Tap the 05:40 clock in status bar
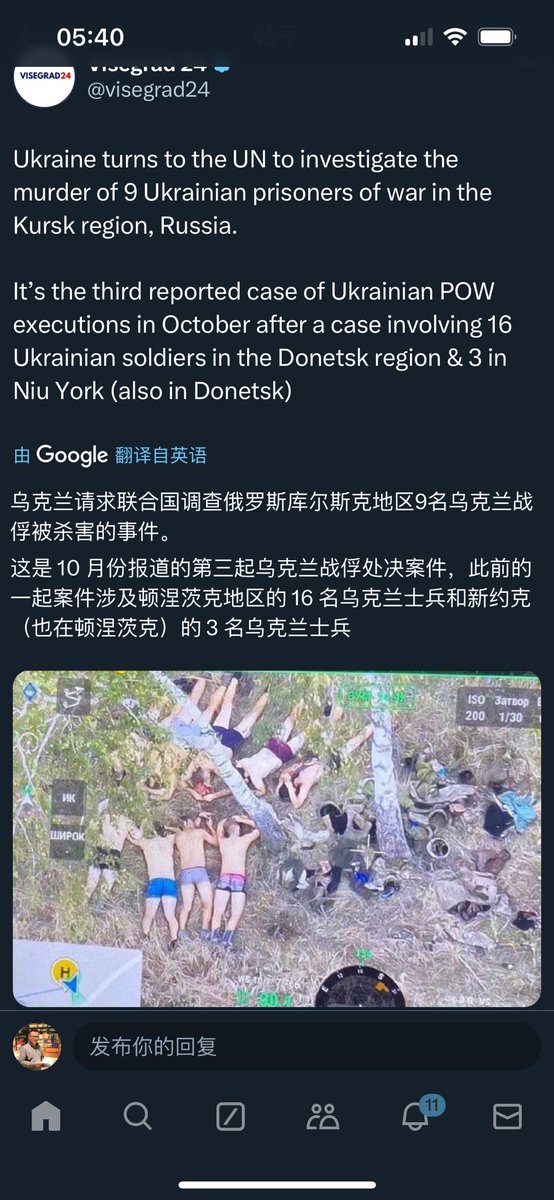 pos(90,38)
